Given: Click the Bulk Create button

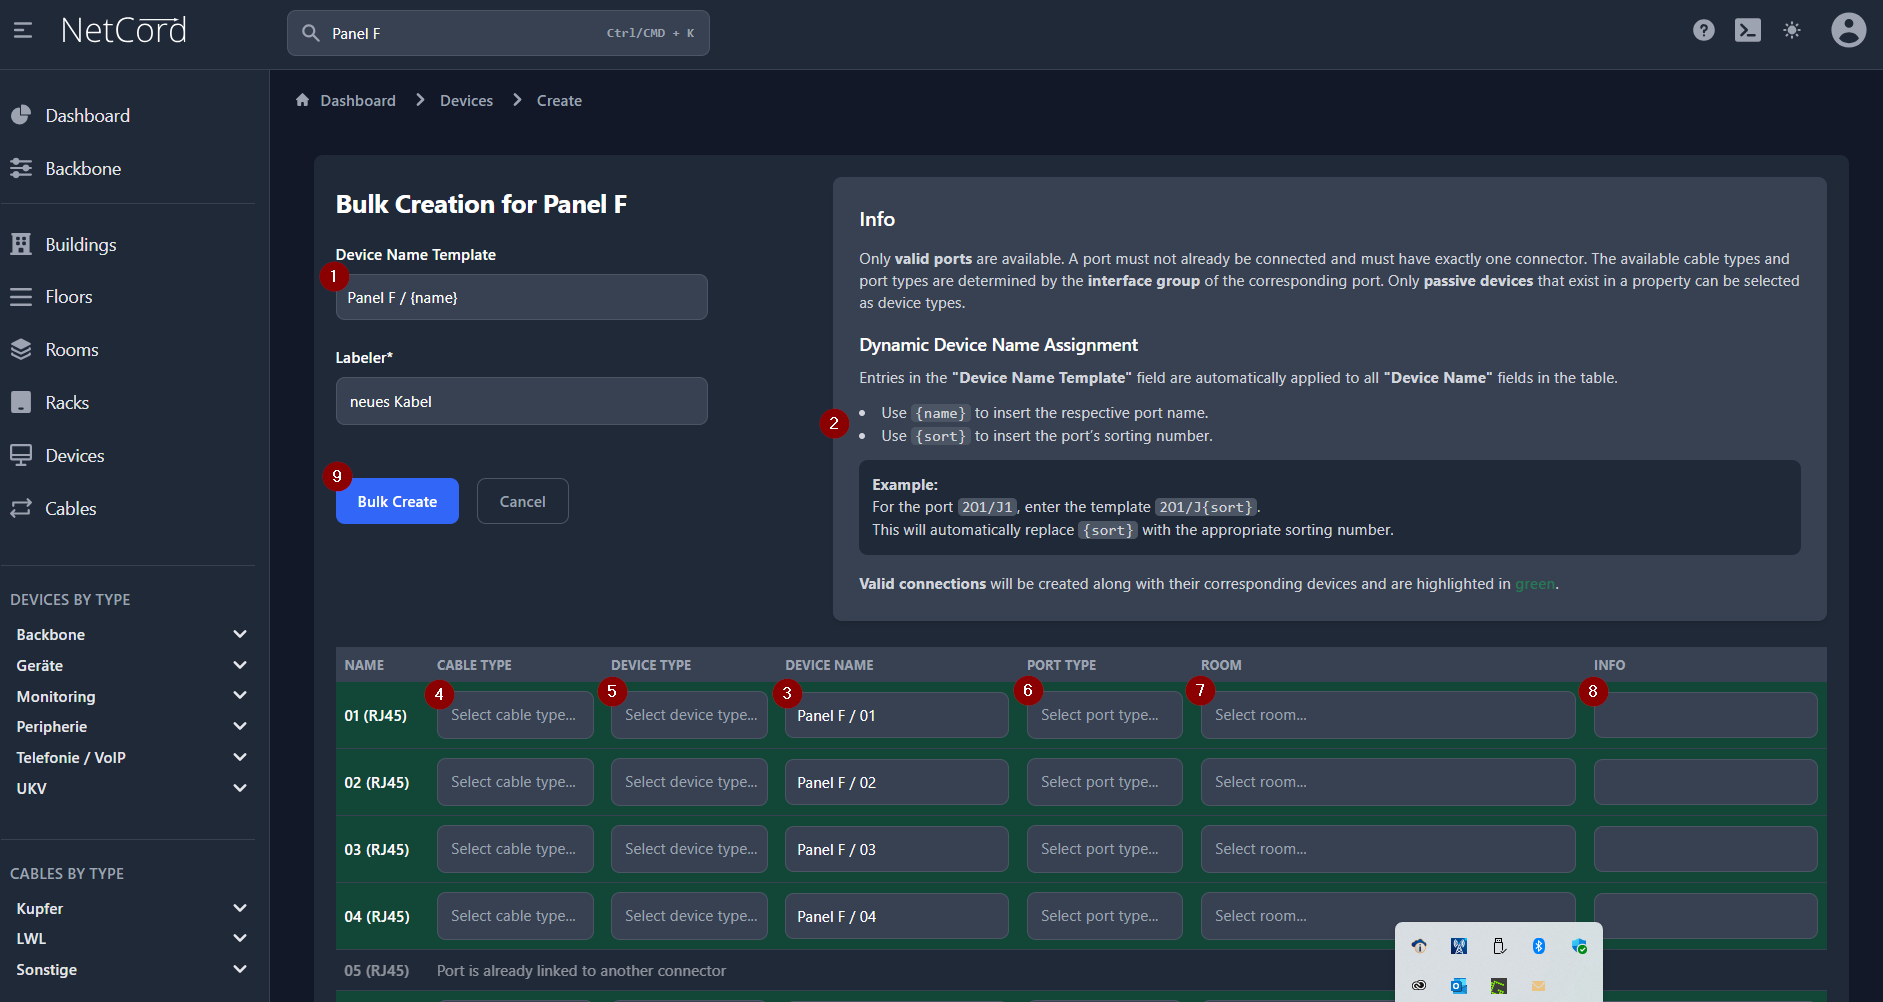Looking at the screenshot, I should click(x=397, y=501).
